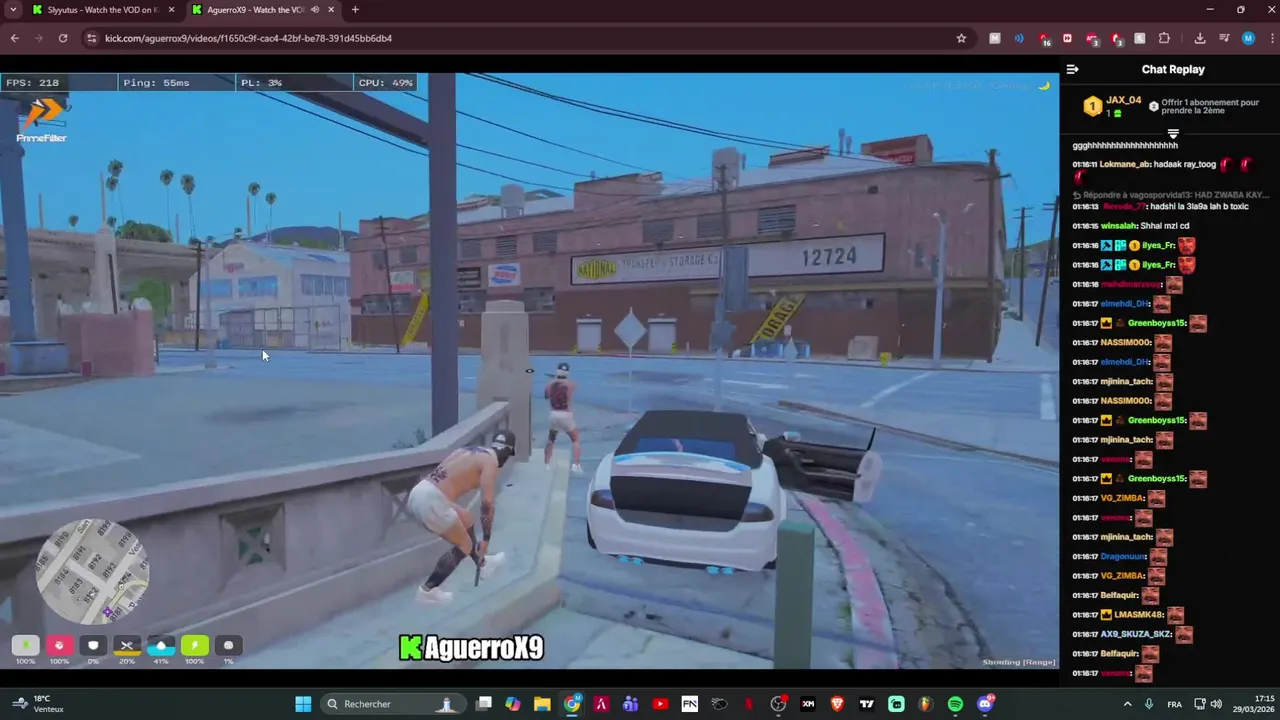Screen dimensions: 1280x720
Task: Click the FRA language indicator
Action: [x=1174, y=704]
